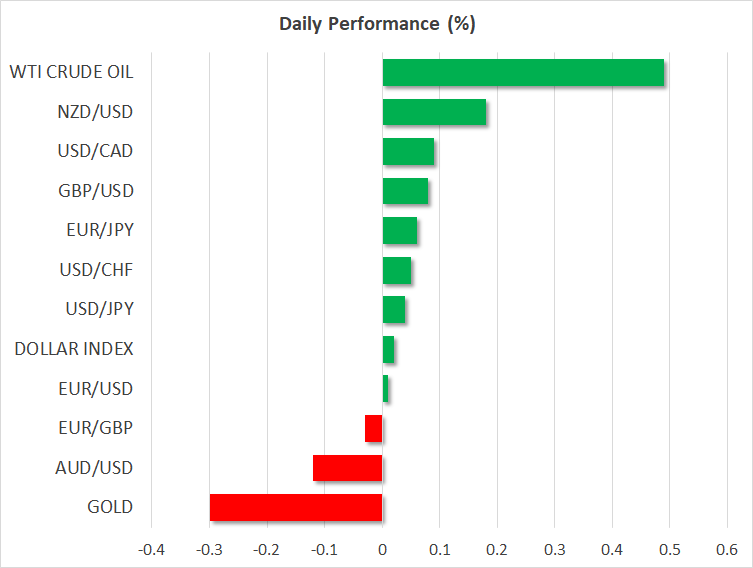Select the USD/CAD bar in the chart

pyautogui.click(x=408, y=152)
